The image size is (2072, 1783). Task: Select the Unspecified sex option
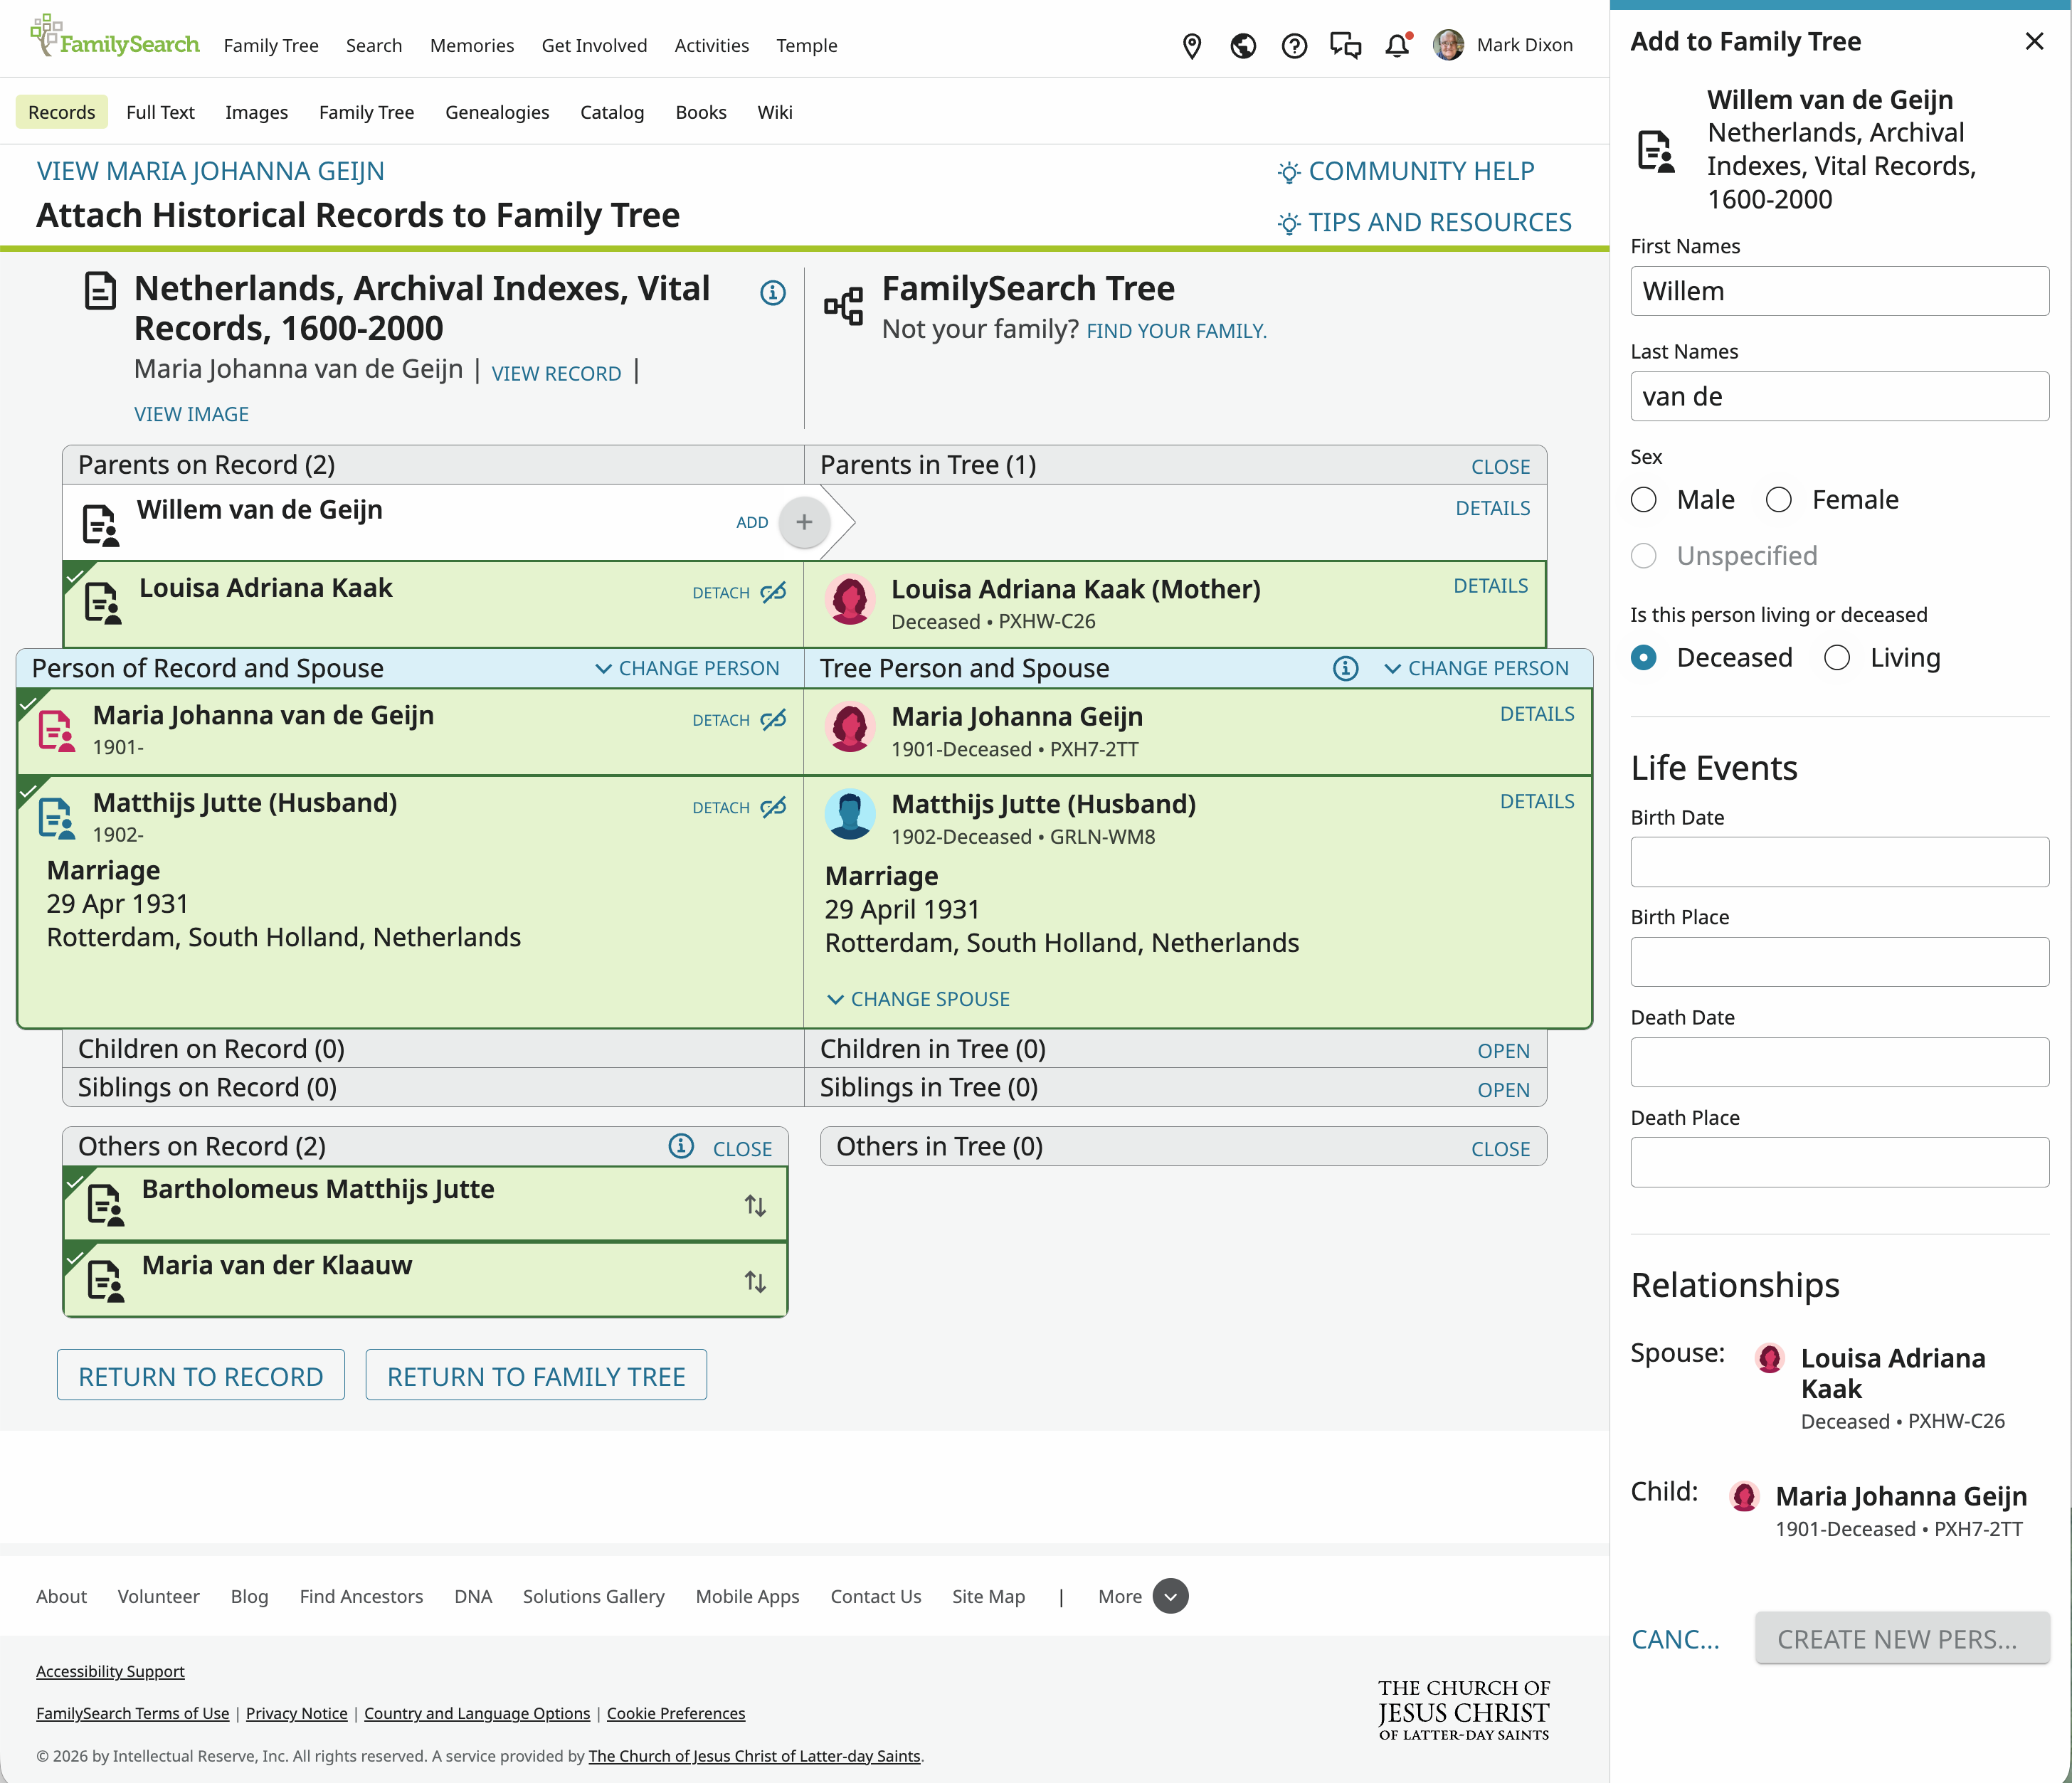pyautogui.click(x=1644, y=556)
